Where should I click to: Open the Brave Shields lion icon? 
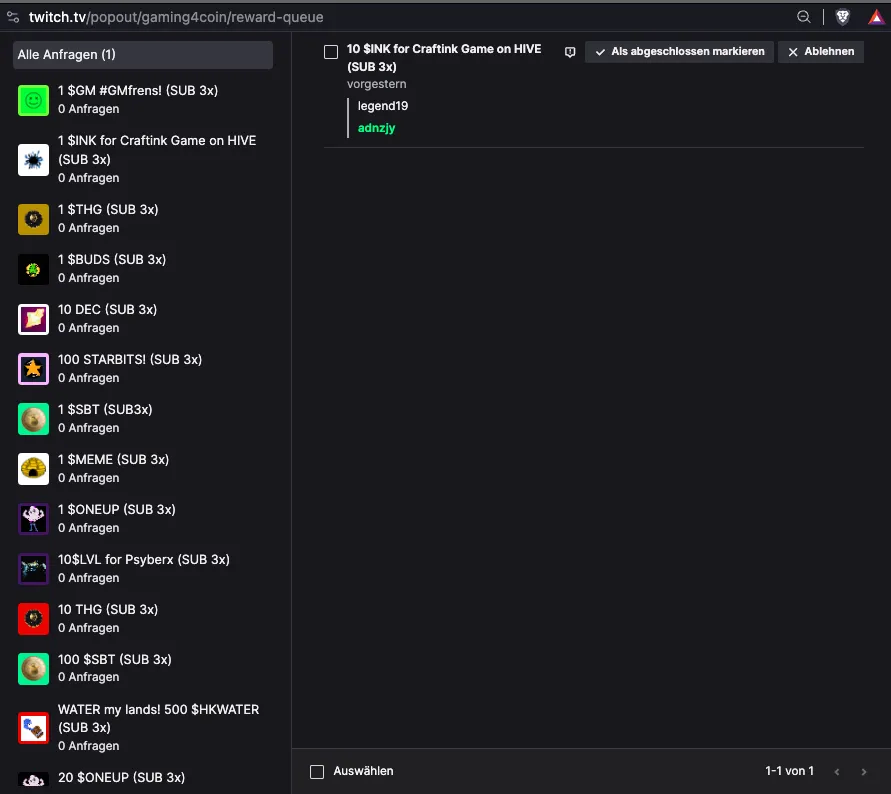point(843,17)
